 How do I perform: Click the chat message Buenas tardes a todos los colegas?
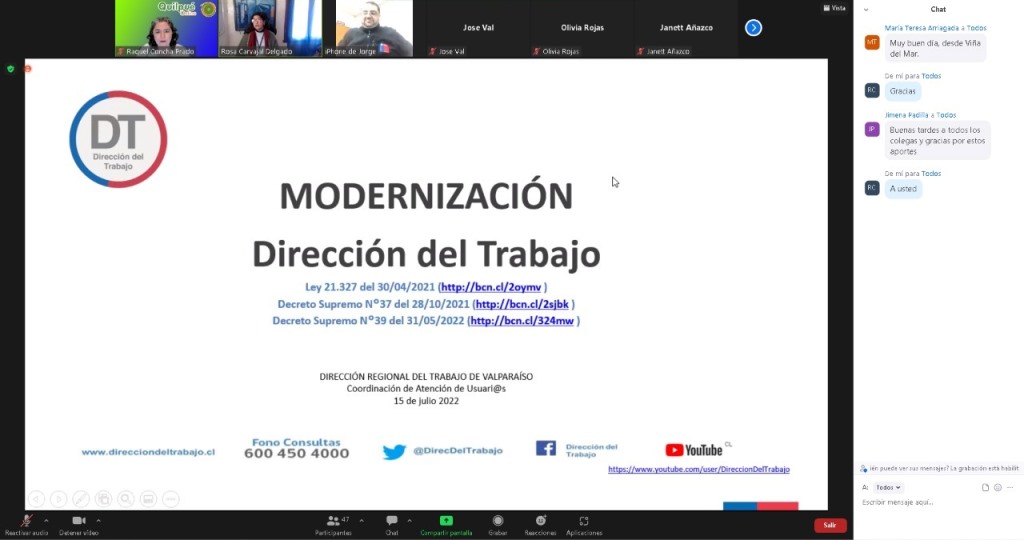[x=938, y=140]
